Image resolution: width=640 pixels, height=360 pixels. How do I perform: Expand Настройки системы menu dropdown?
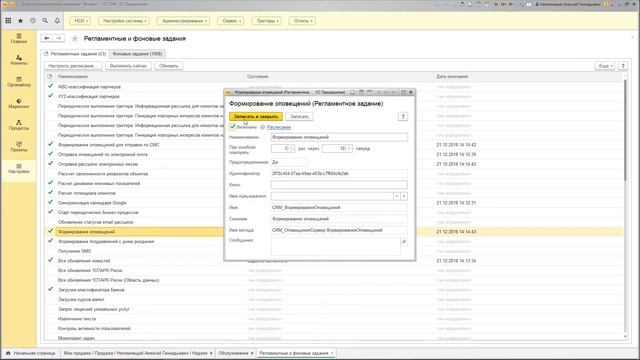click(x=124, y=21)
